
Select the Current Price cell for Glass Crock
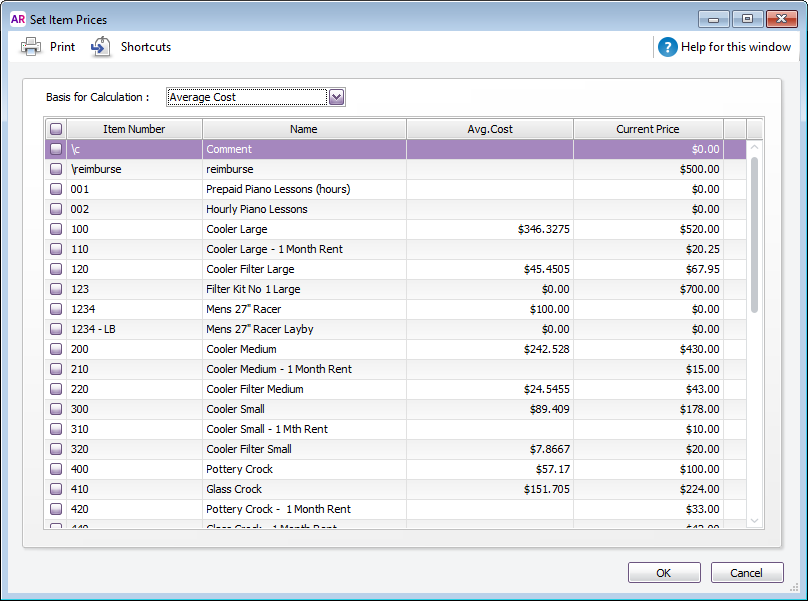648,489
